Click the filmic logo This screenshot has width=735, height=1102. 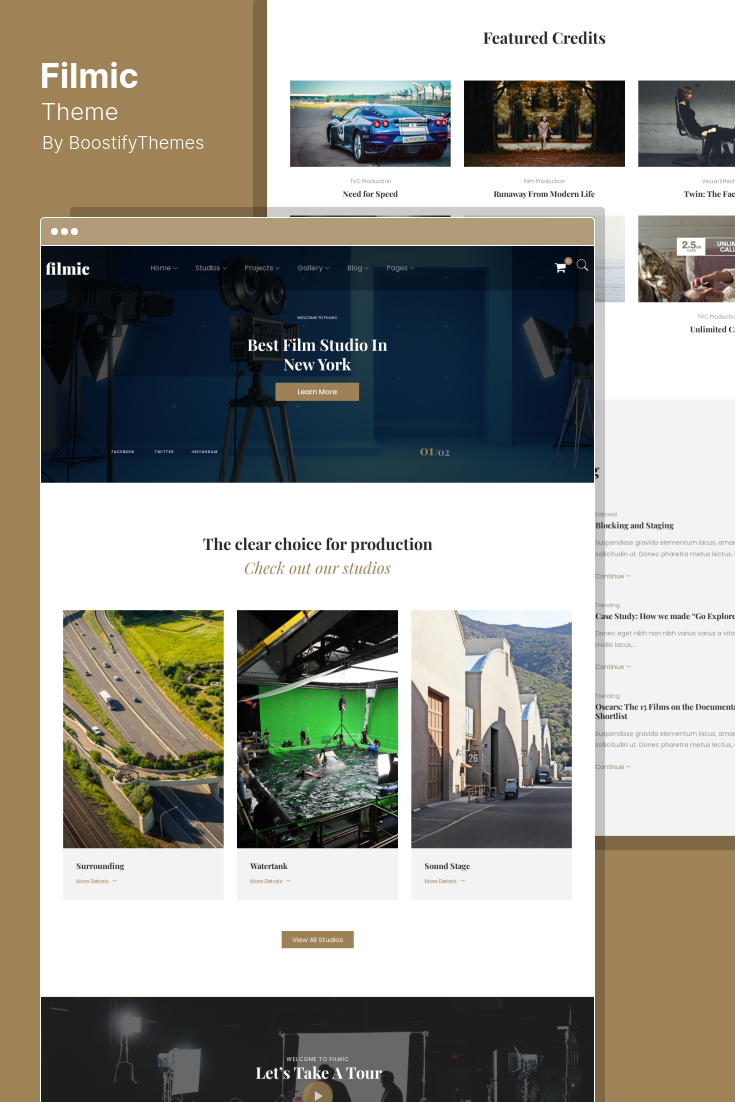coord(67,268)
